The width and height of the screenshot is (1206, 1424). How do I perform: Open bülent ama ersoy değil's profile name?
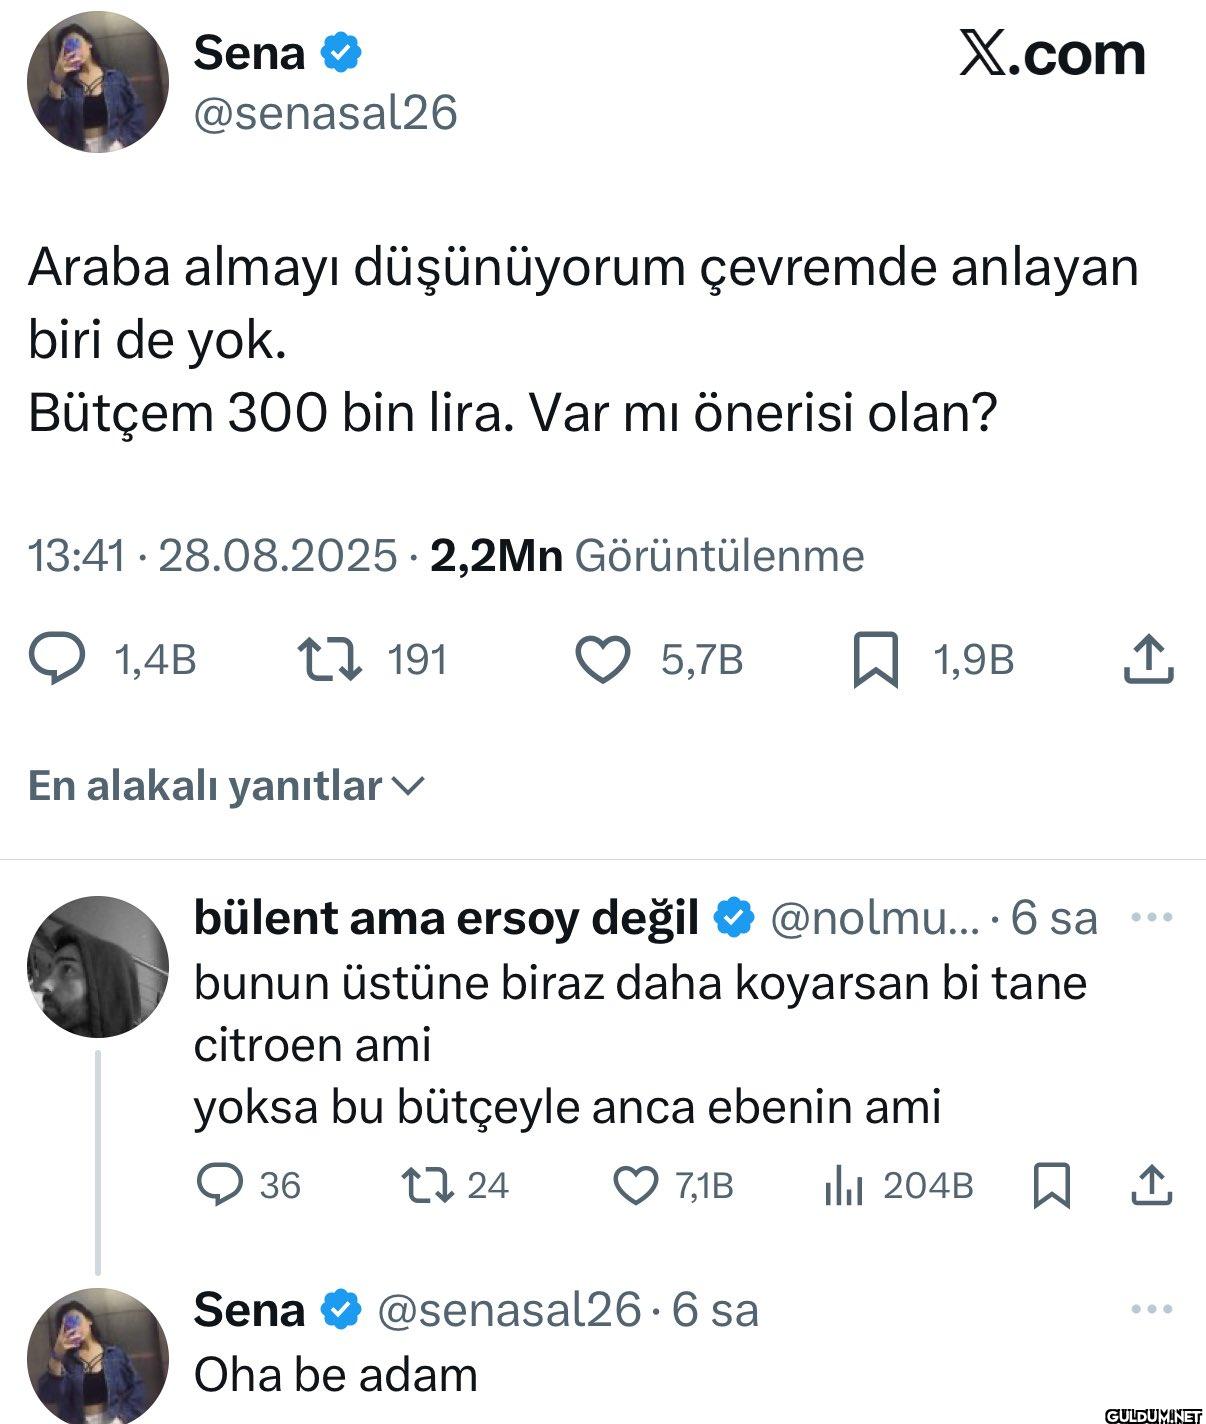[x=446, y=918]
